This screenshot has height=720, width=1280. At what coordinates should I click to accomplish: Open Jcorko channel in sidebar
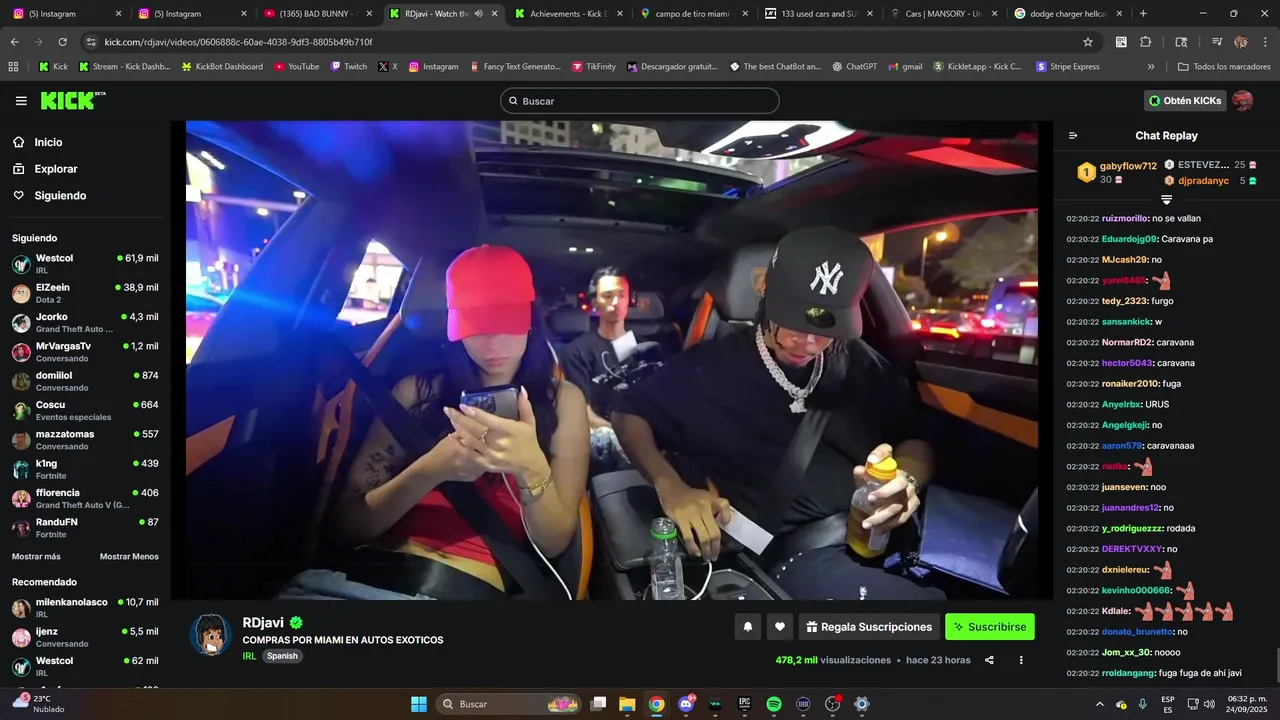click(85, 323)
